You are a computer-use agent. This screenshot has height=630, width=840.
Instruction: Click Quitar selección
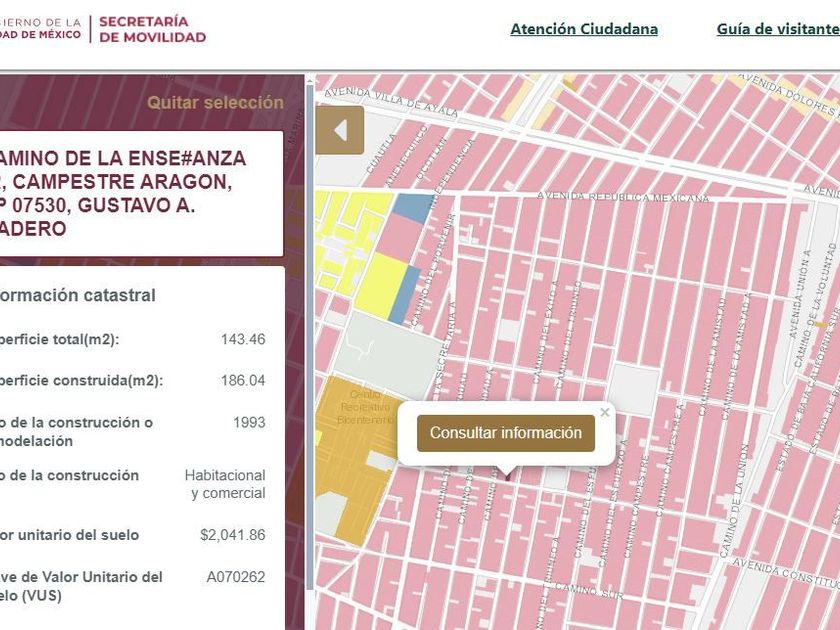[215, 102]
